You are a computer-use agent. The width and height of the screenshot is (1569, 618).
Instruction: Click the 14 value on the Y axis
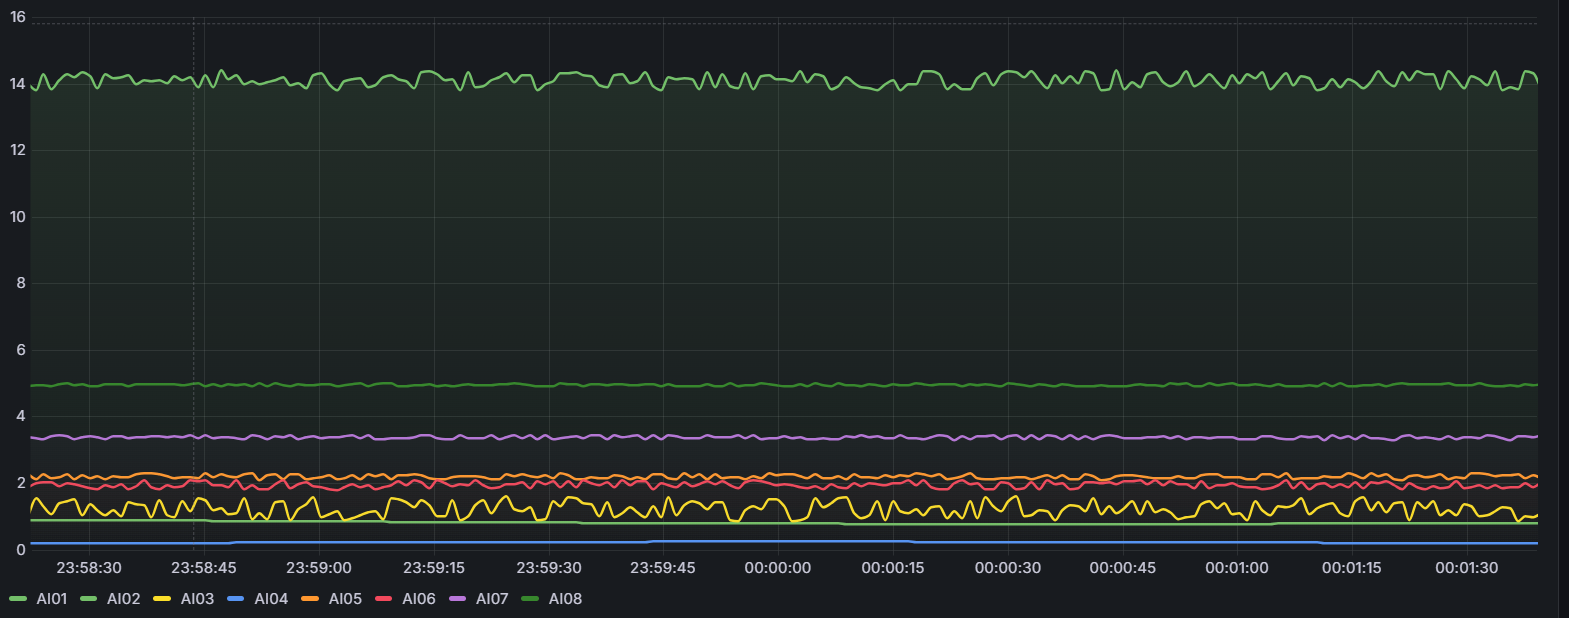[x=18, y=84]
